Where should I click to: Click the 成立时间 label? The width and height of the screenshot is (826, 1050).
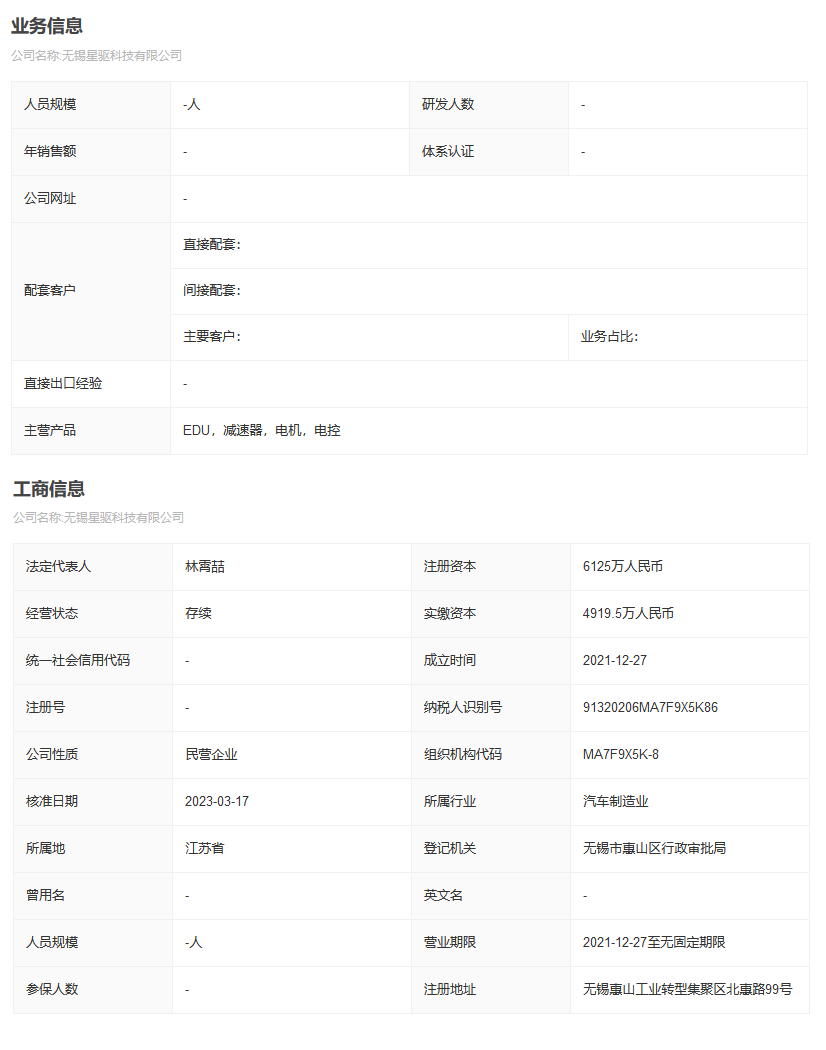450,660
